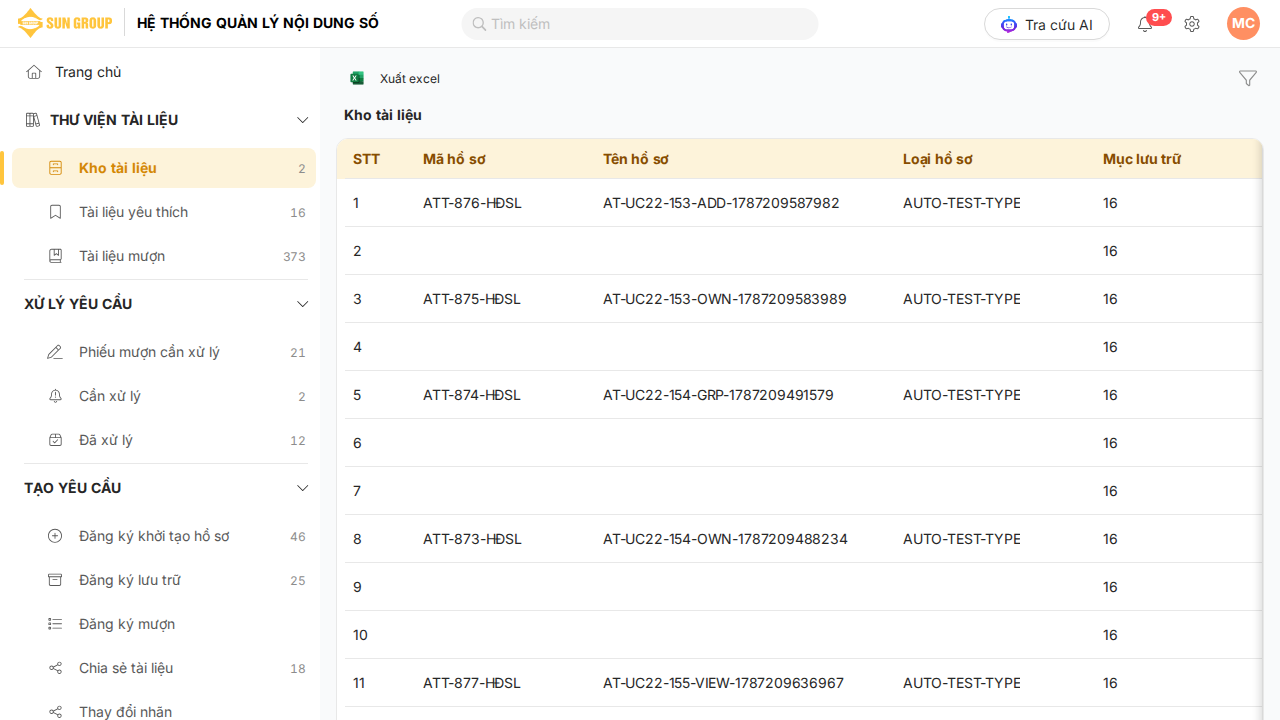The image size is (1280, 720).
Task: Click record name AT-UC22-153-OWN-1787209583989
Action: [725, 299]
